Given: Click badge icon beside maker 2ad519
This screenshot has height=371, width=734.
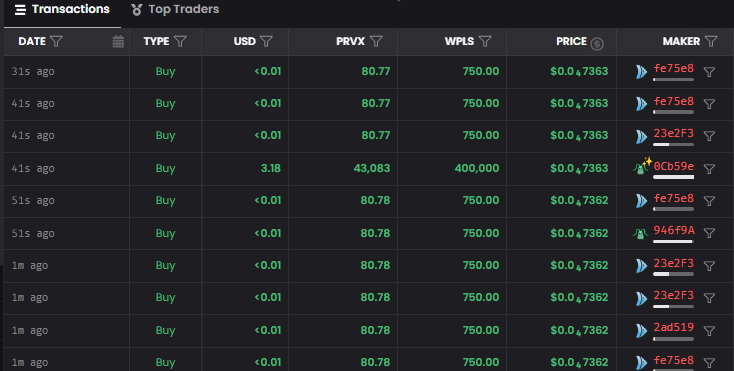Looking at the screenshot, I should point(641,331).
